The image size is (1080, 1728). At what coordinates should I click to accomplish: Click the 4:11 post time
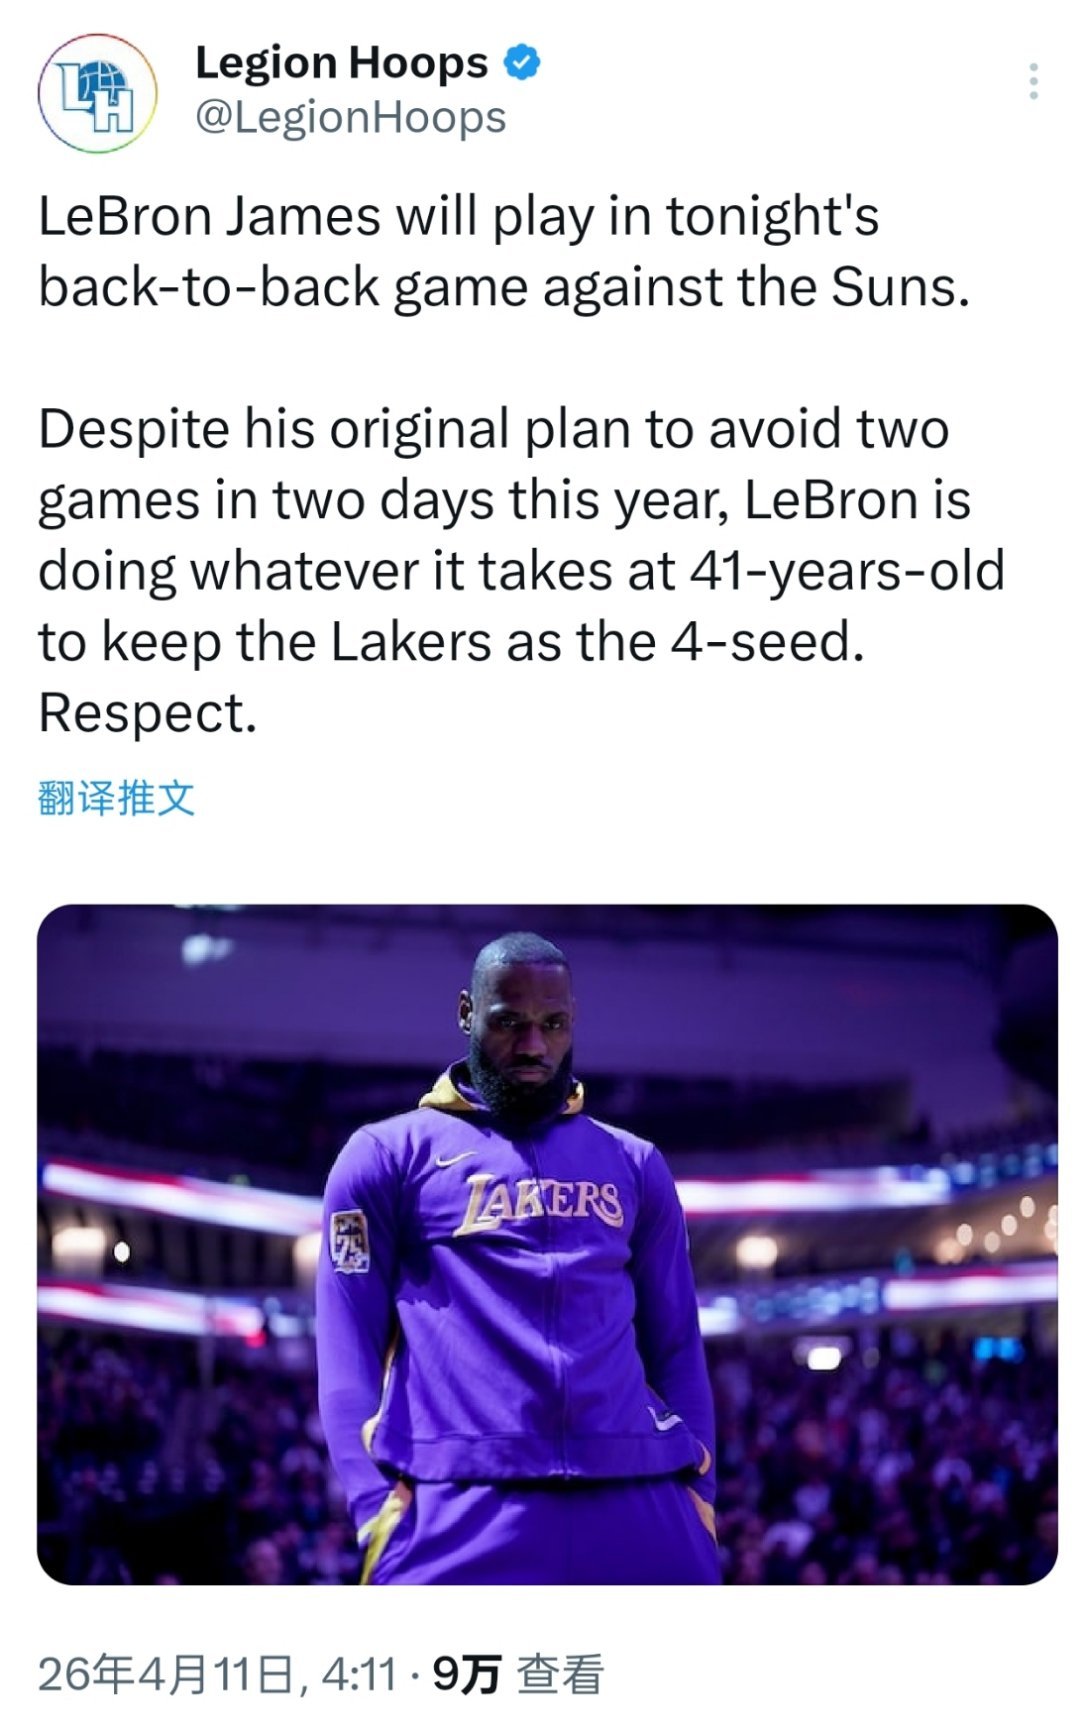coord(359,1674)
